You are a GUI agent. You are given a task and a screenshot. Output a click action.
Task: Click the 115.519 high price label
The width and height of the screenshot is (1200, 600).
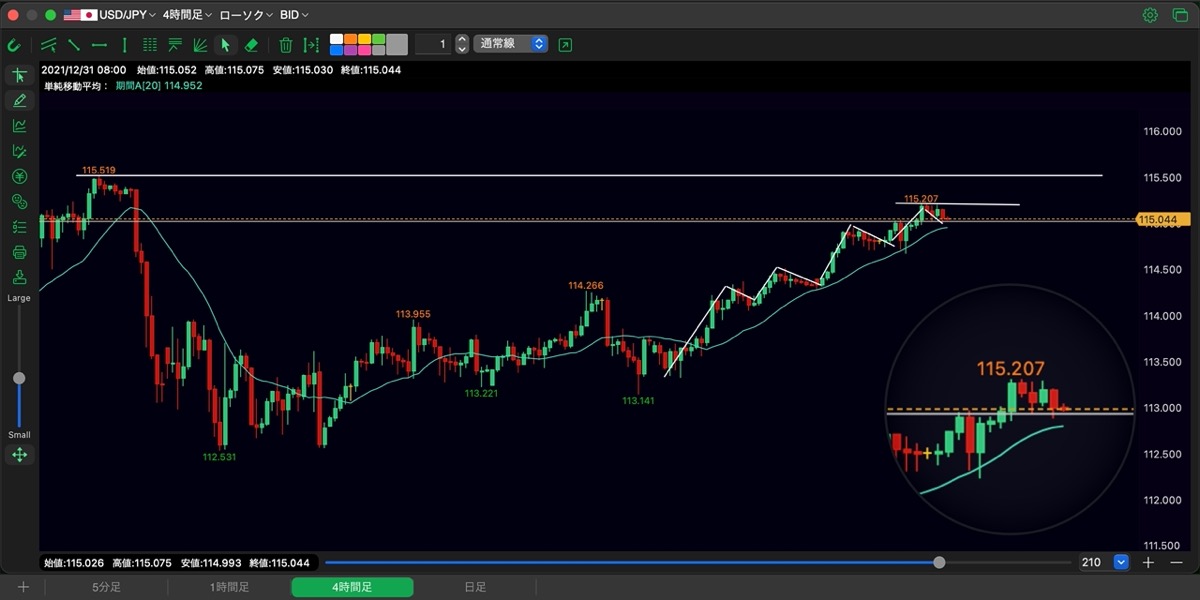tap(100, 171)
